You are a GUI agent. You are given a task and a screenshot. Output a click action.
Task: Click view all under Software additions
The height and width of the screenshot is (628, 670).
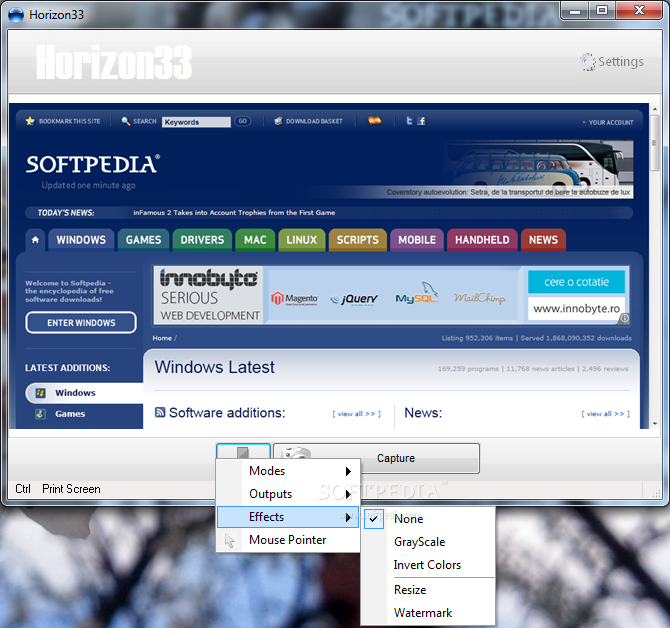click(356, 414)
